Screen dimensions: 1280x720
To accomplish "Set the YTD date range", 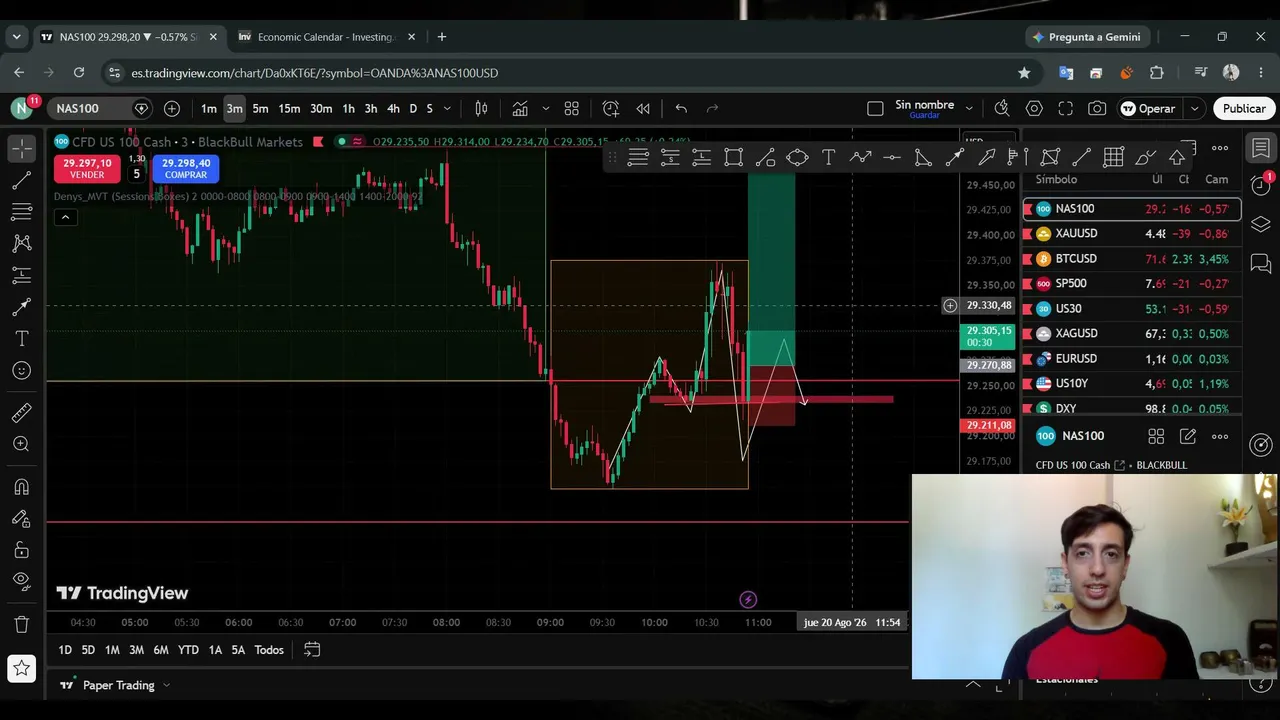I will (188, 650).
